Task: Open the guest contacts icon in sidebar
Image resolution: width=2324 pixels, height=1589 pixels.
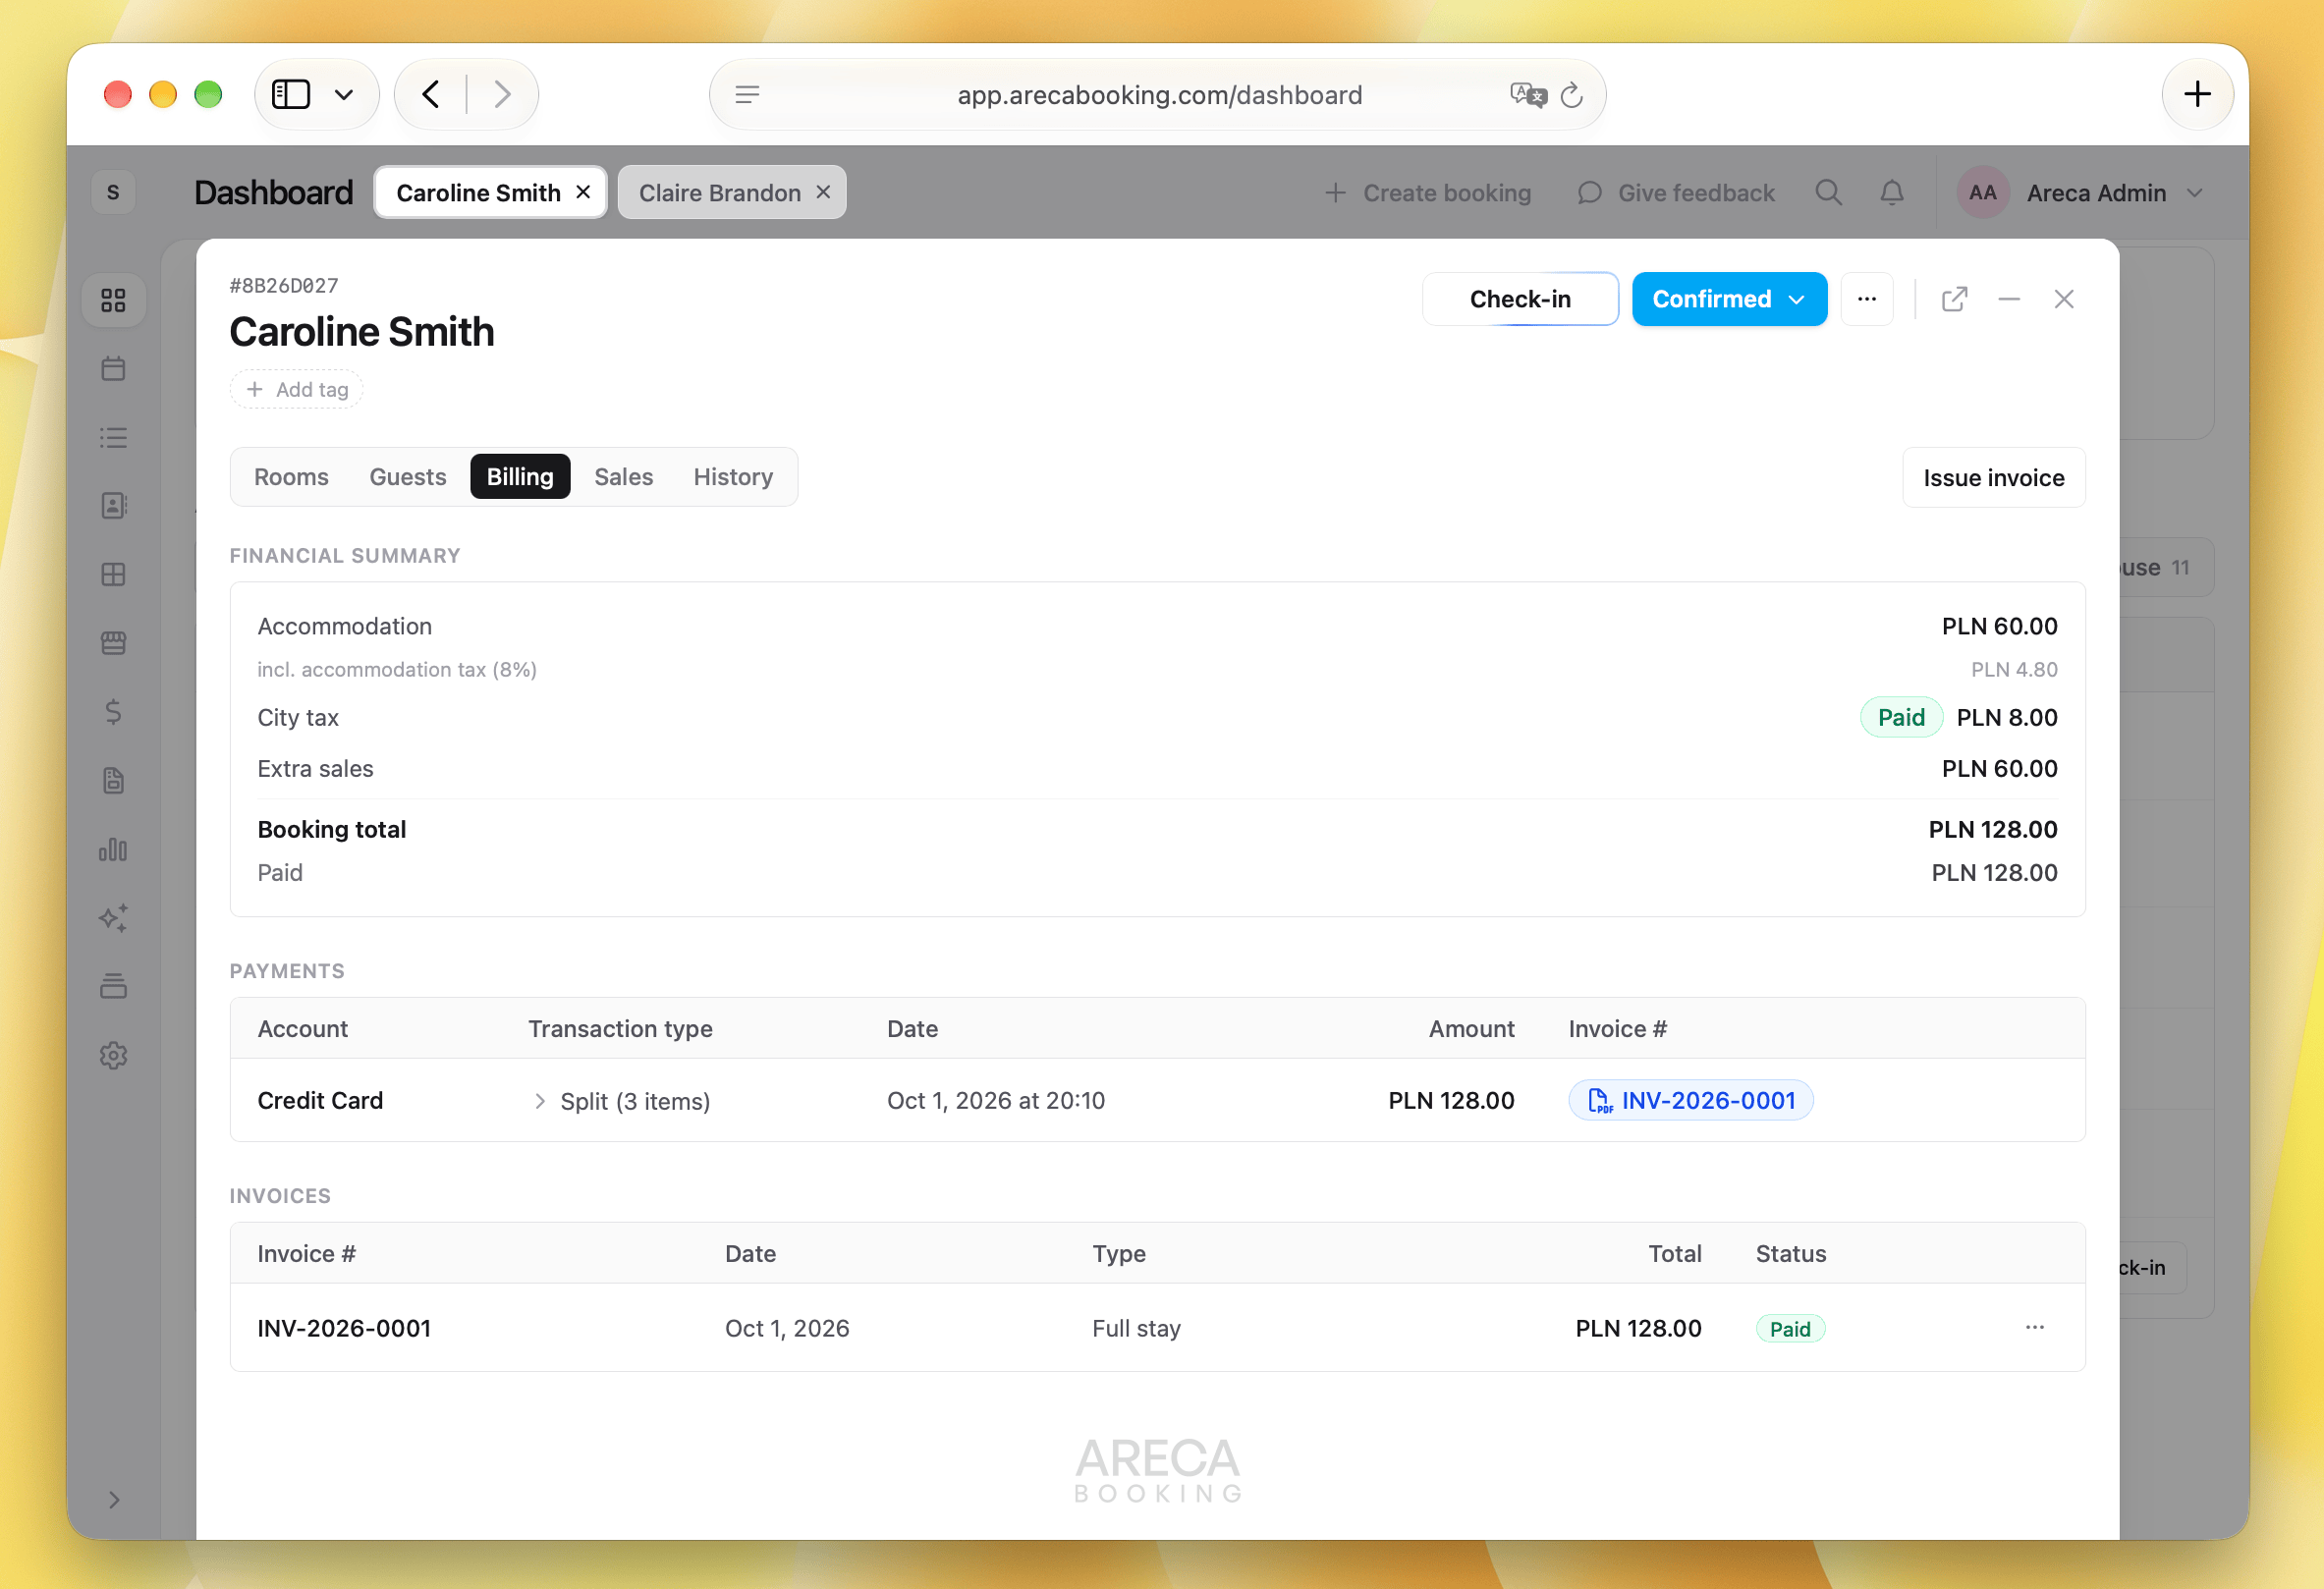Action: tap(113, 505)
